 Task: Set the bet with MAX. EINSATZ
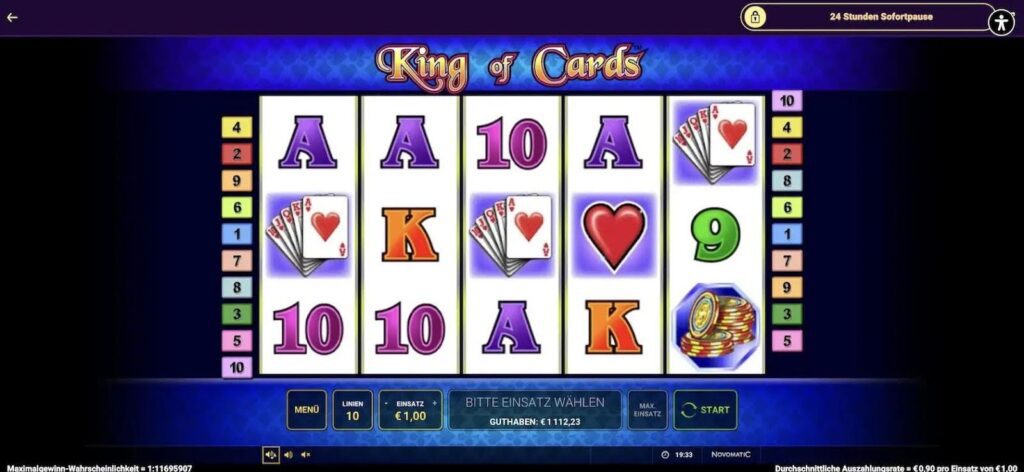(x=647, y=410)
